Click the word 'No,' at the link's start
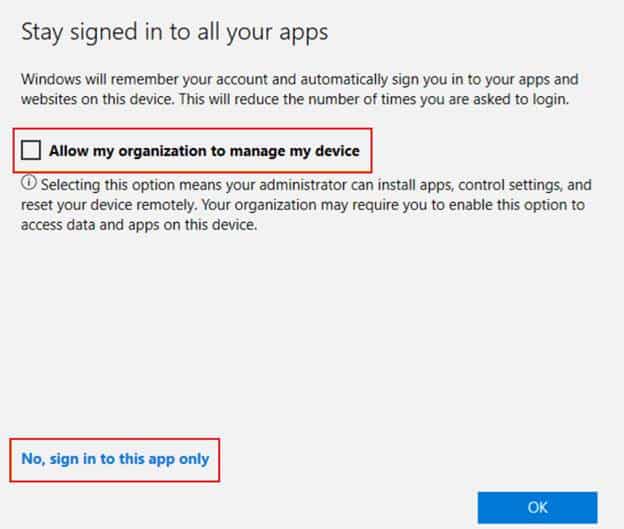Image resolution: width=624 pixels, height=529 pixels. tap(33, 459)
